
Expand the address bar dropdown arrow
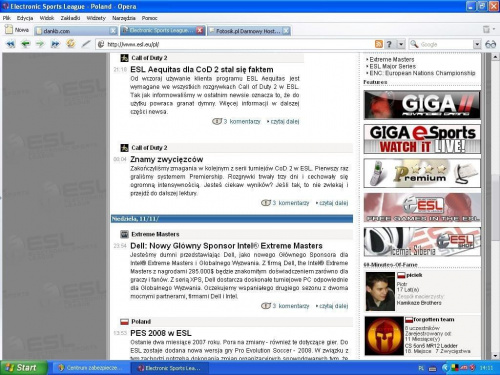pyautogui.click(x=401, y=44)
